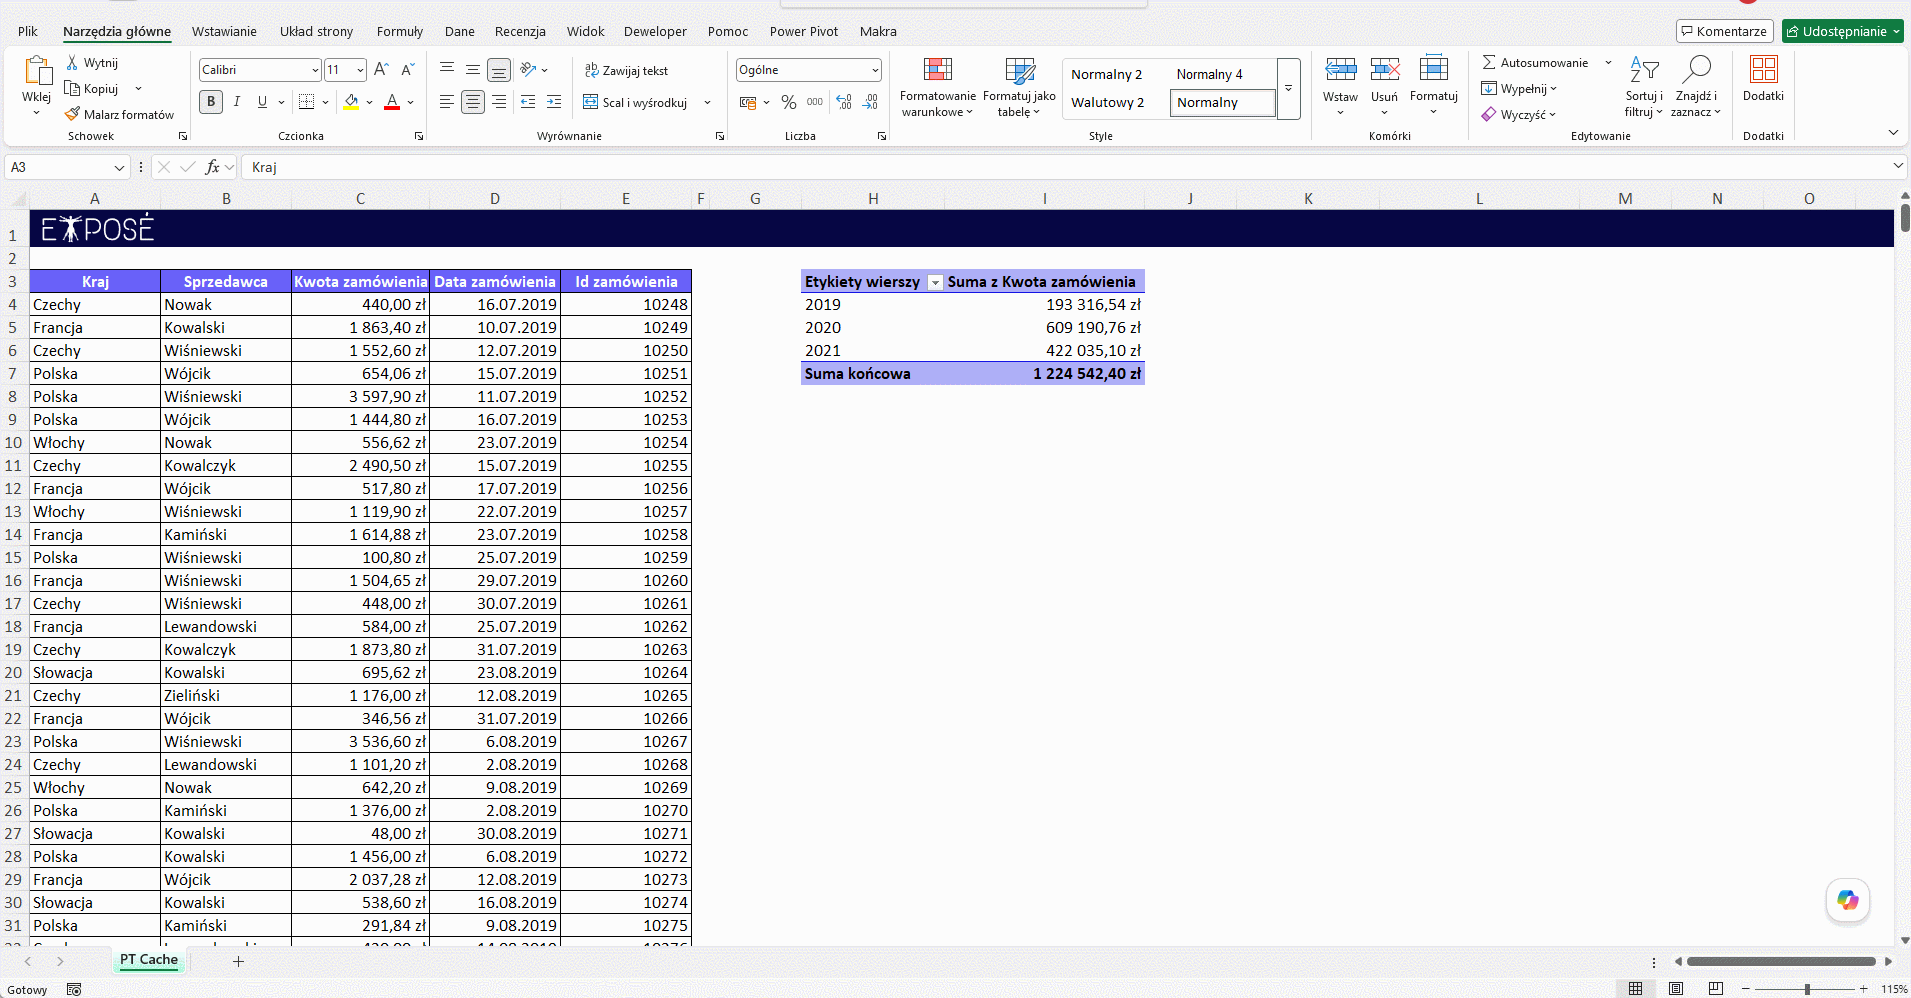Expand the Ogólne number format dropdown
The width and height of the screenshot is (1911, 998).
(x=875, y=70)
